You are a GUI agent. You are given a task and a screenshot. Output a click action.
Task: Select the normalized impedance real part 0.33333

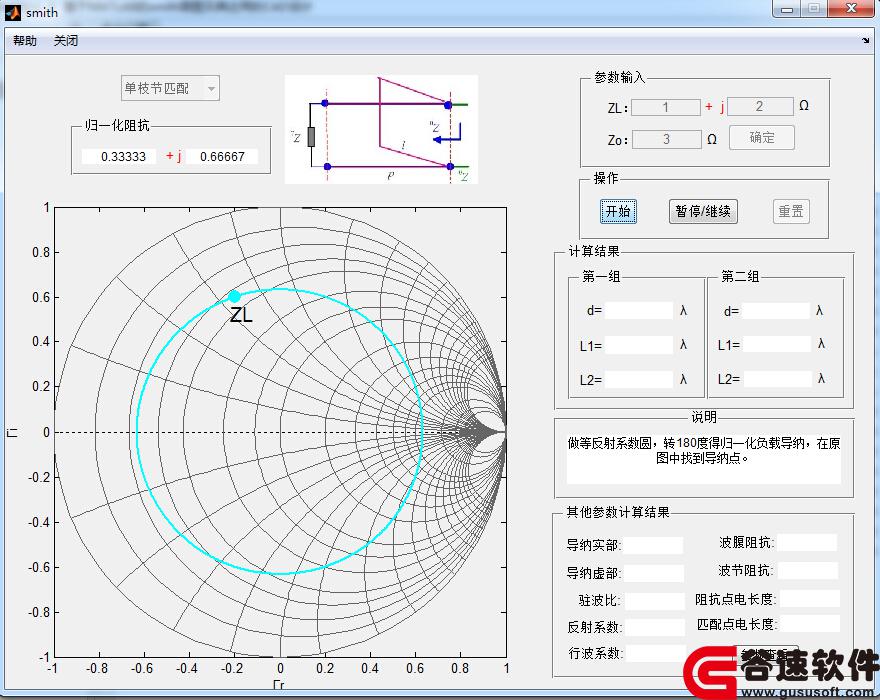tap(118, 156)
